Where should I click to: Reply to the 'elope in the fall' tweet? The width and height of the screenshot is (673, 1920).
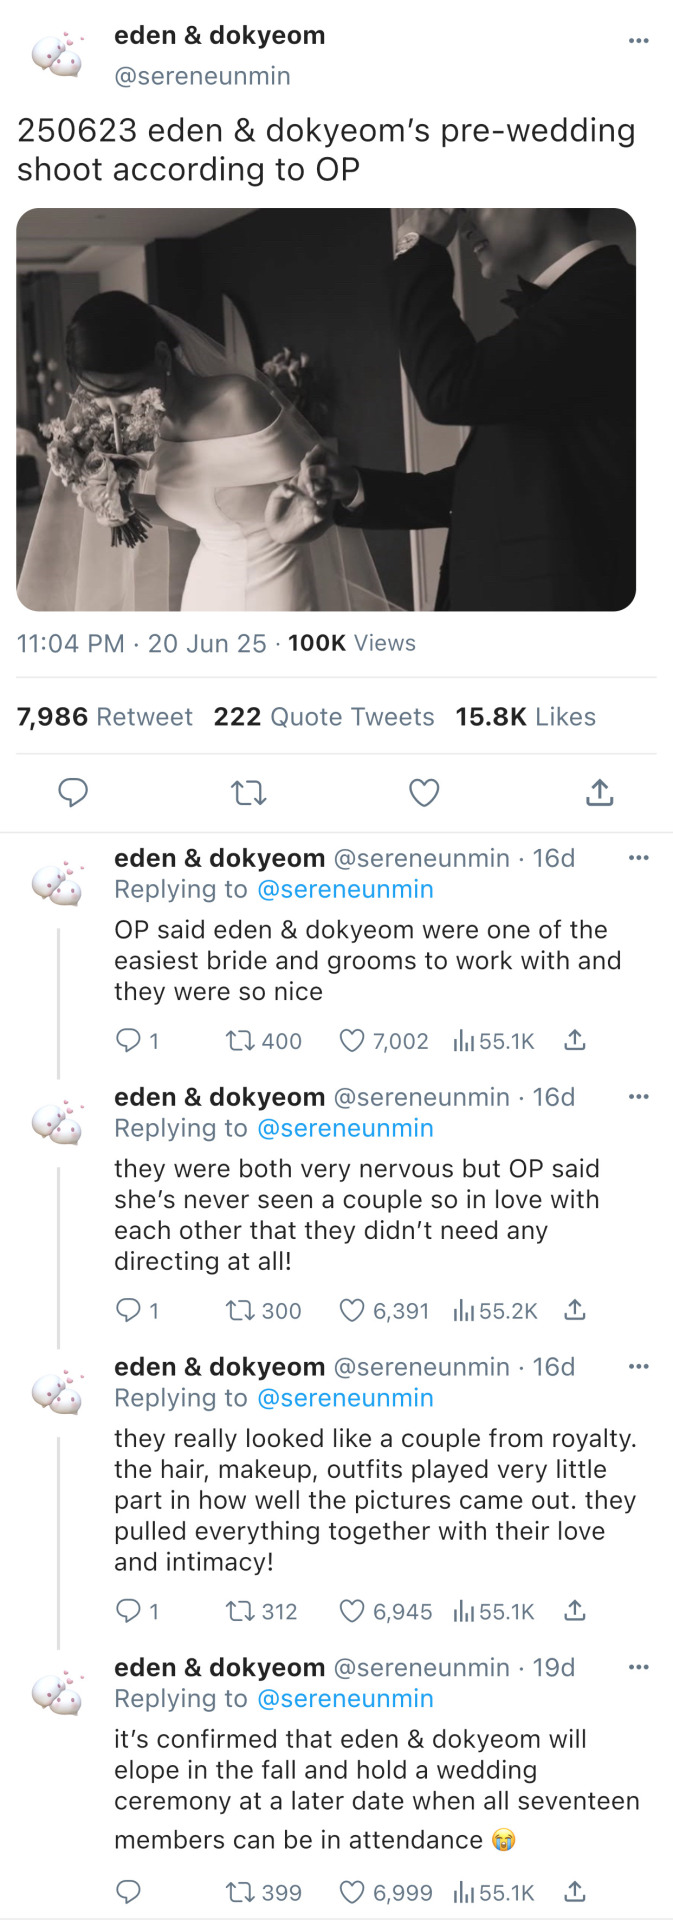128,1892
